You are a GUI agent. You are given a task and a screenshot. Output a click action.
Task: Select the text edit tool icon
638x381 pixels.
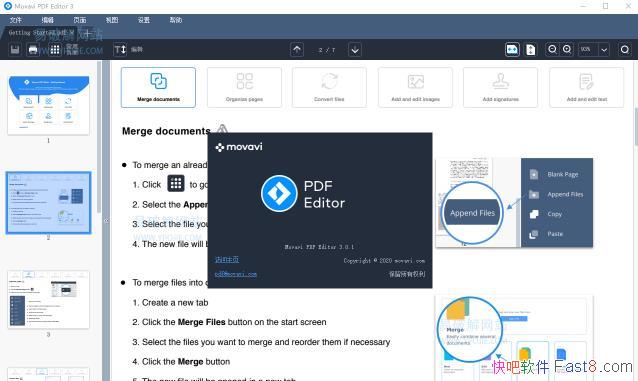tap(120, 50)
